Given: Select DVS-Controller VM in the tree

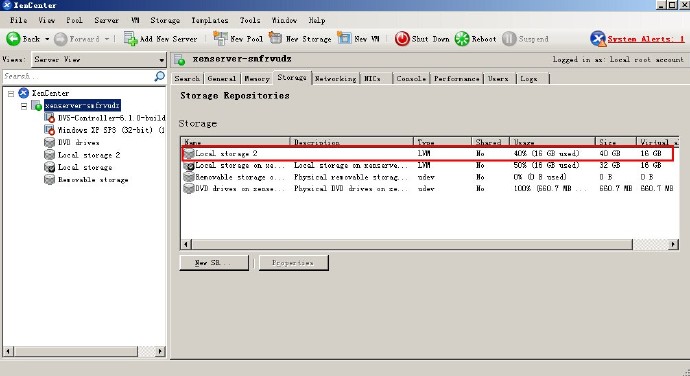Looking at the screenshot, I should (x=111, y=118).
